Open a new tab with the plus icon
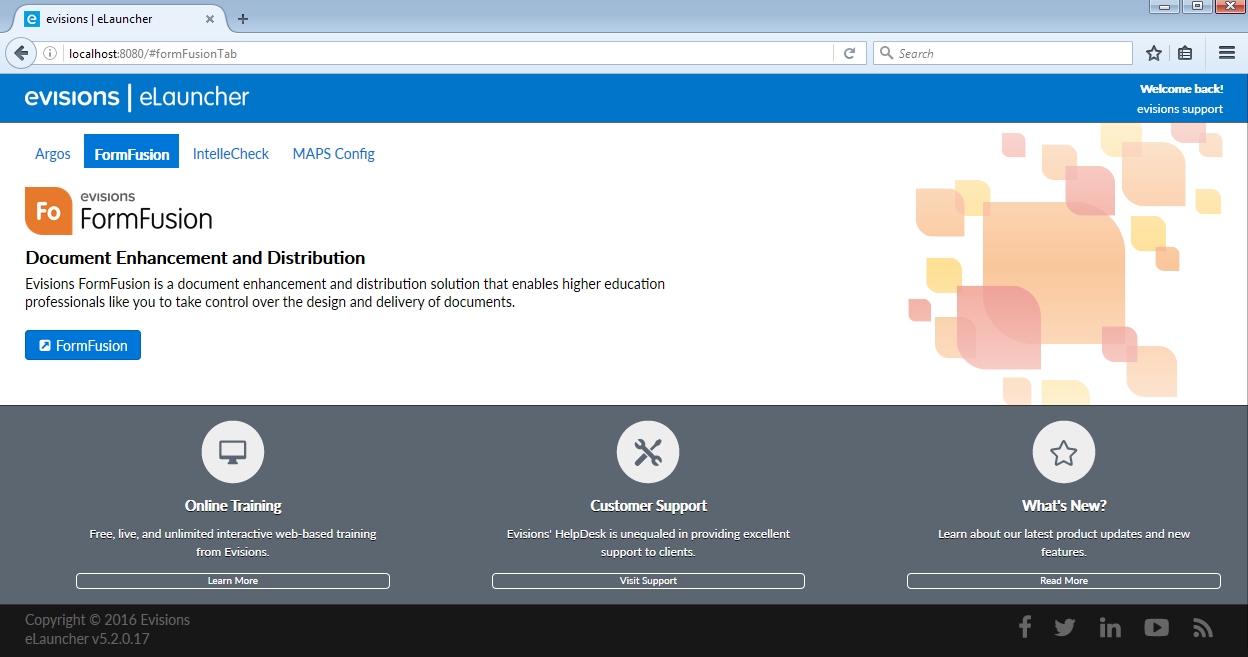Viewport: 1248px width, 657px height. 243,19
